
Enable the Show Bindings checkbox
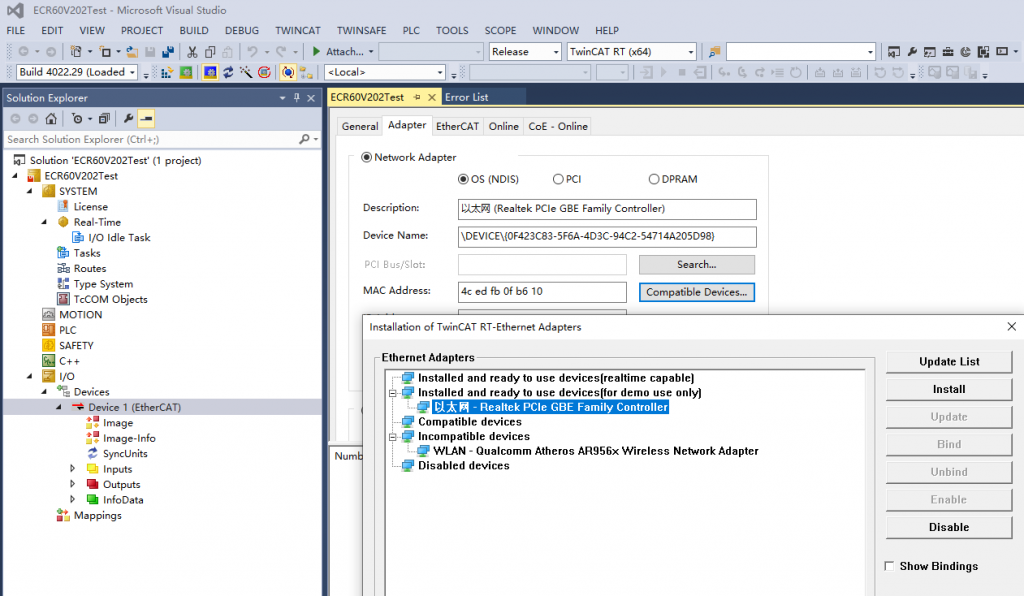point(889,566)
